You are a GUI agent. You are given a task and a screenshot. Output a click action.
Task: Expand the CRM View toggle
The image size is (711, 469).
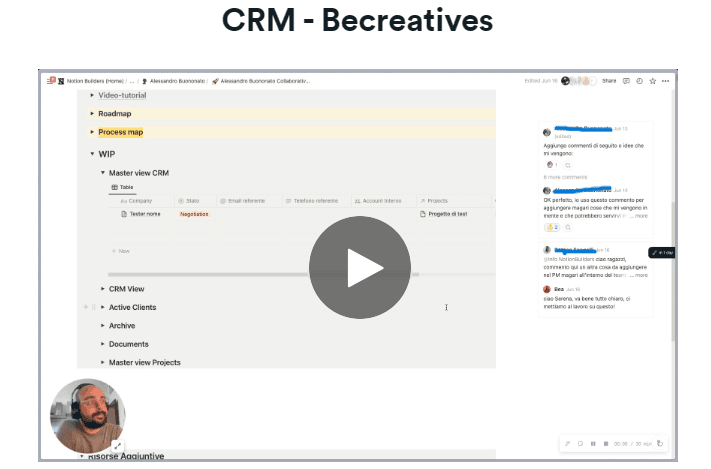[x=102, y=289]
